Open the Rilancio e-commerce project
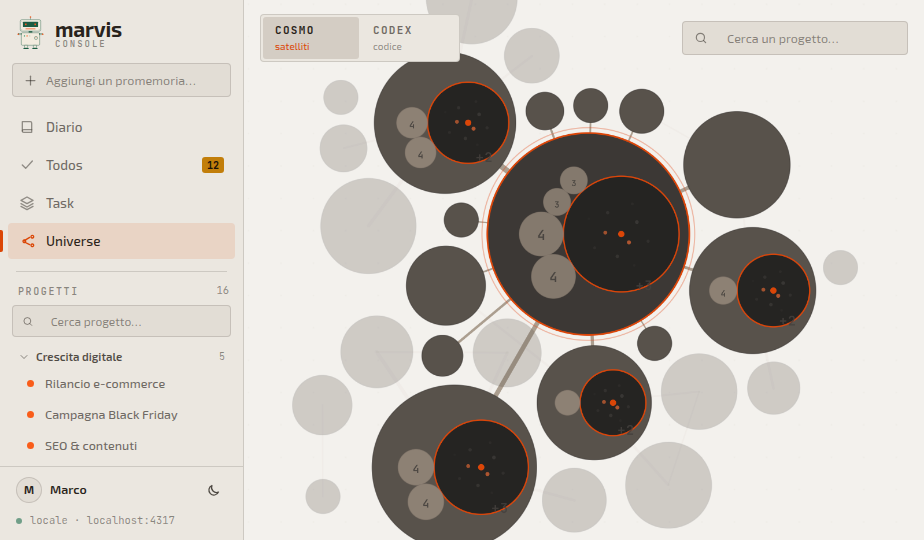The image size is (924, 540). (105, 384)
